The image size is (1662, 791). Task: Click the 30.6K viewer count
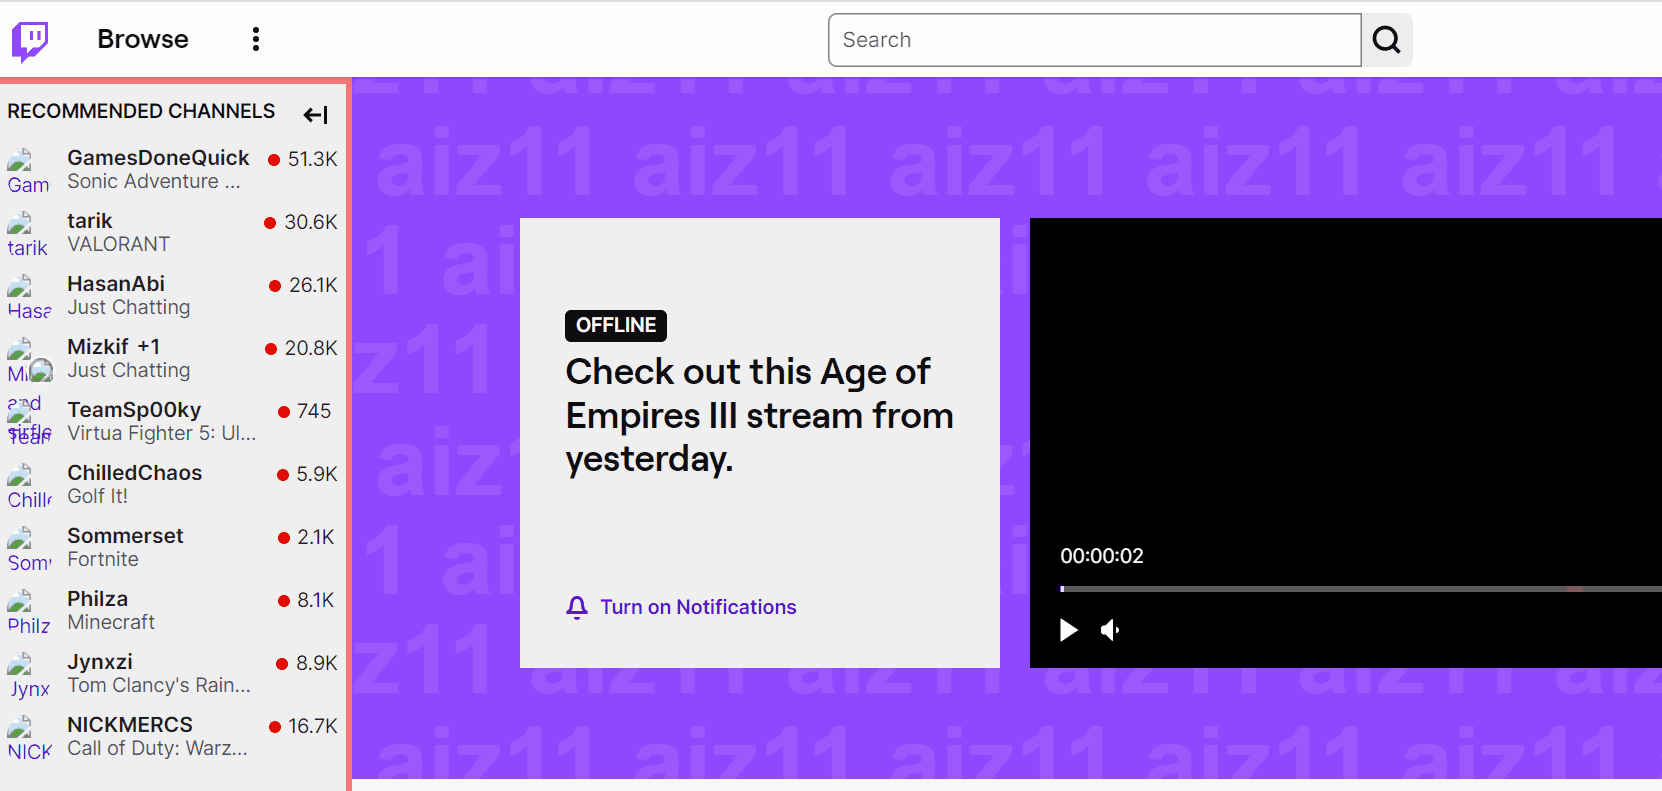point(311,222)
